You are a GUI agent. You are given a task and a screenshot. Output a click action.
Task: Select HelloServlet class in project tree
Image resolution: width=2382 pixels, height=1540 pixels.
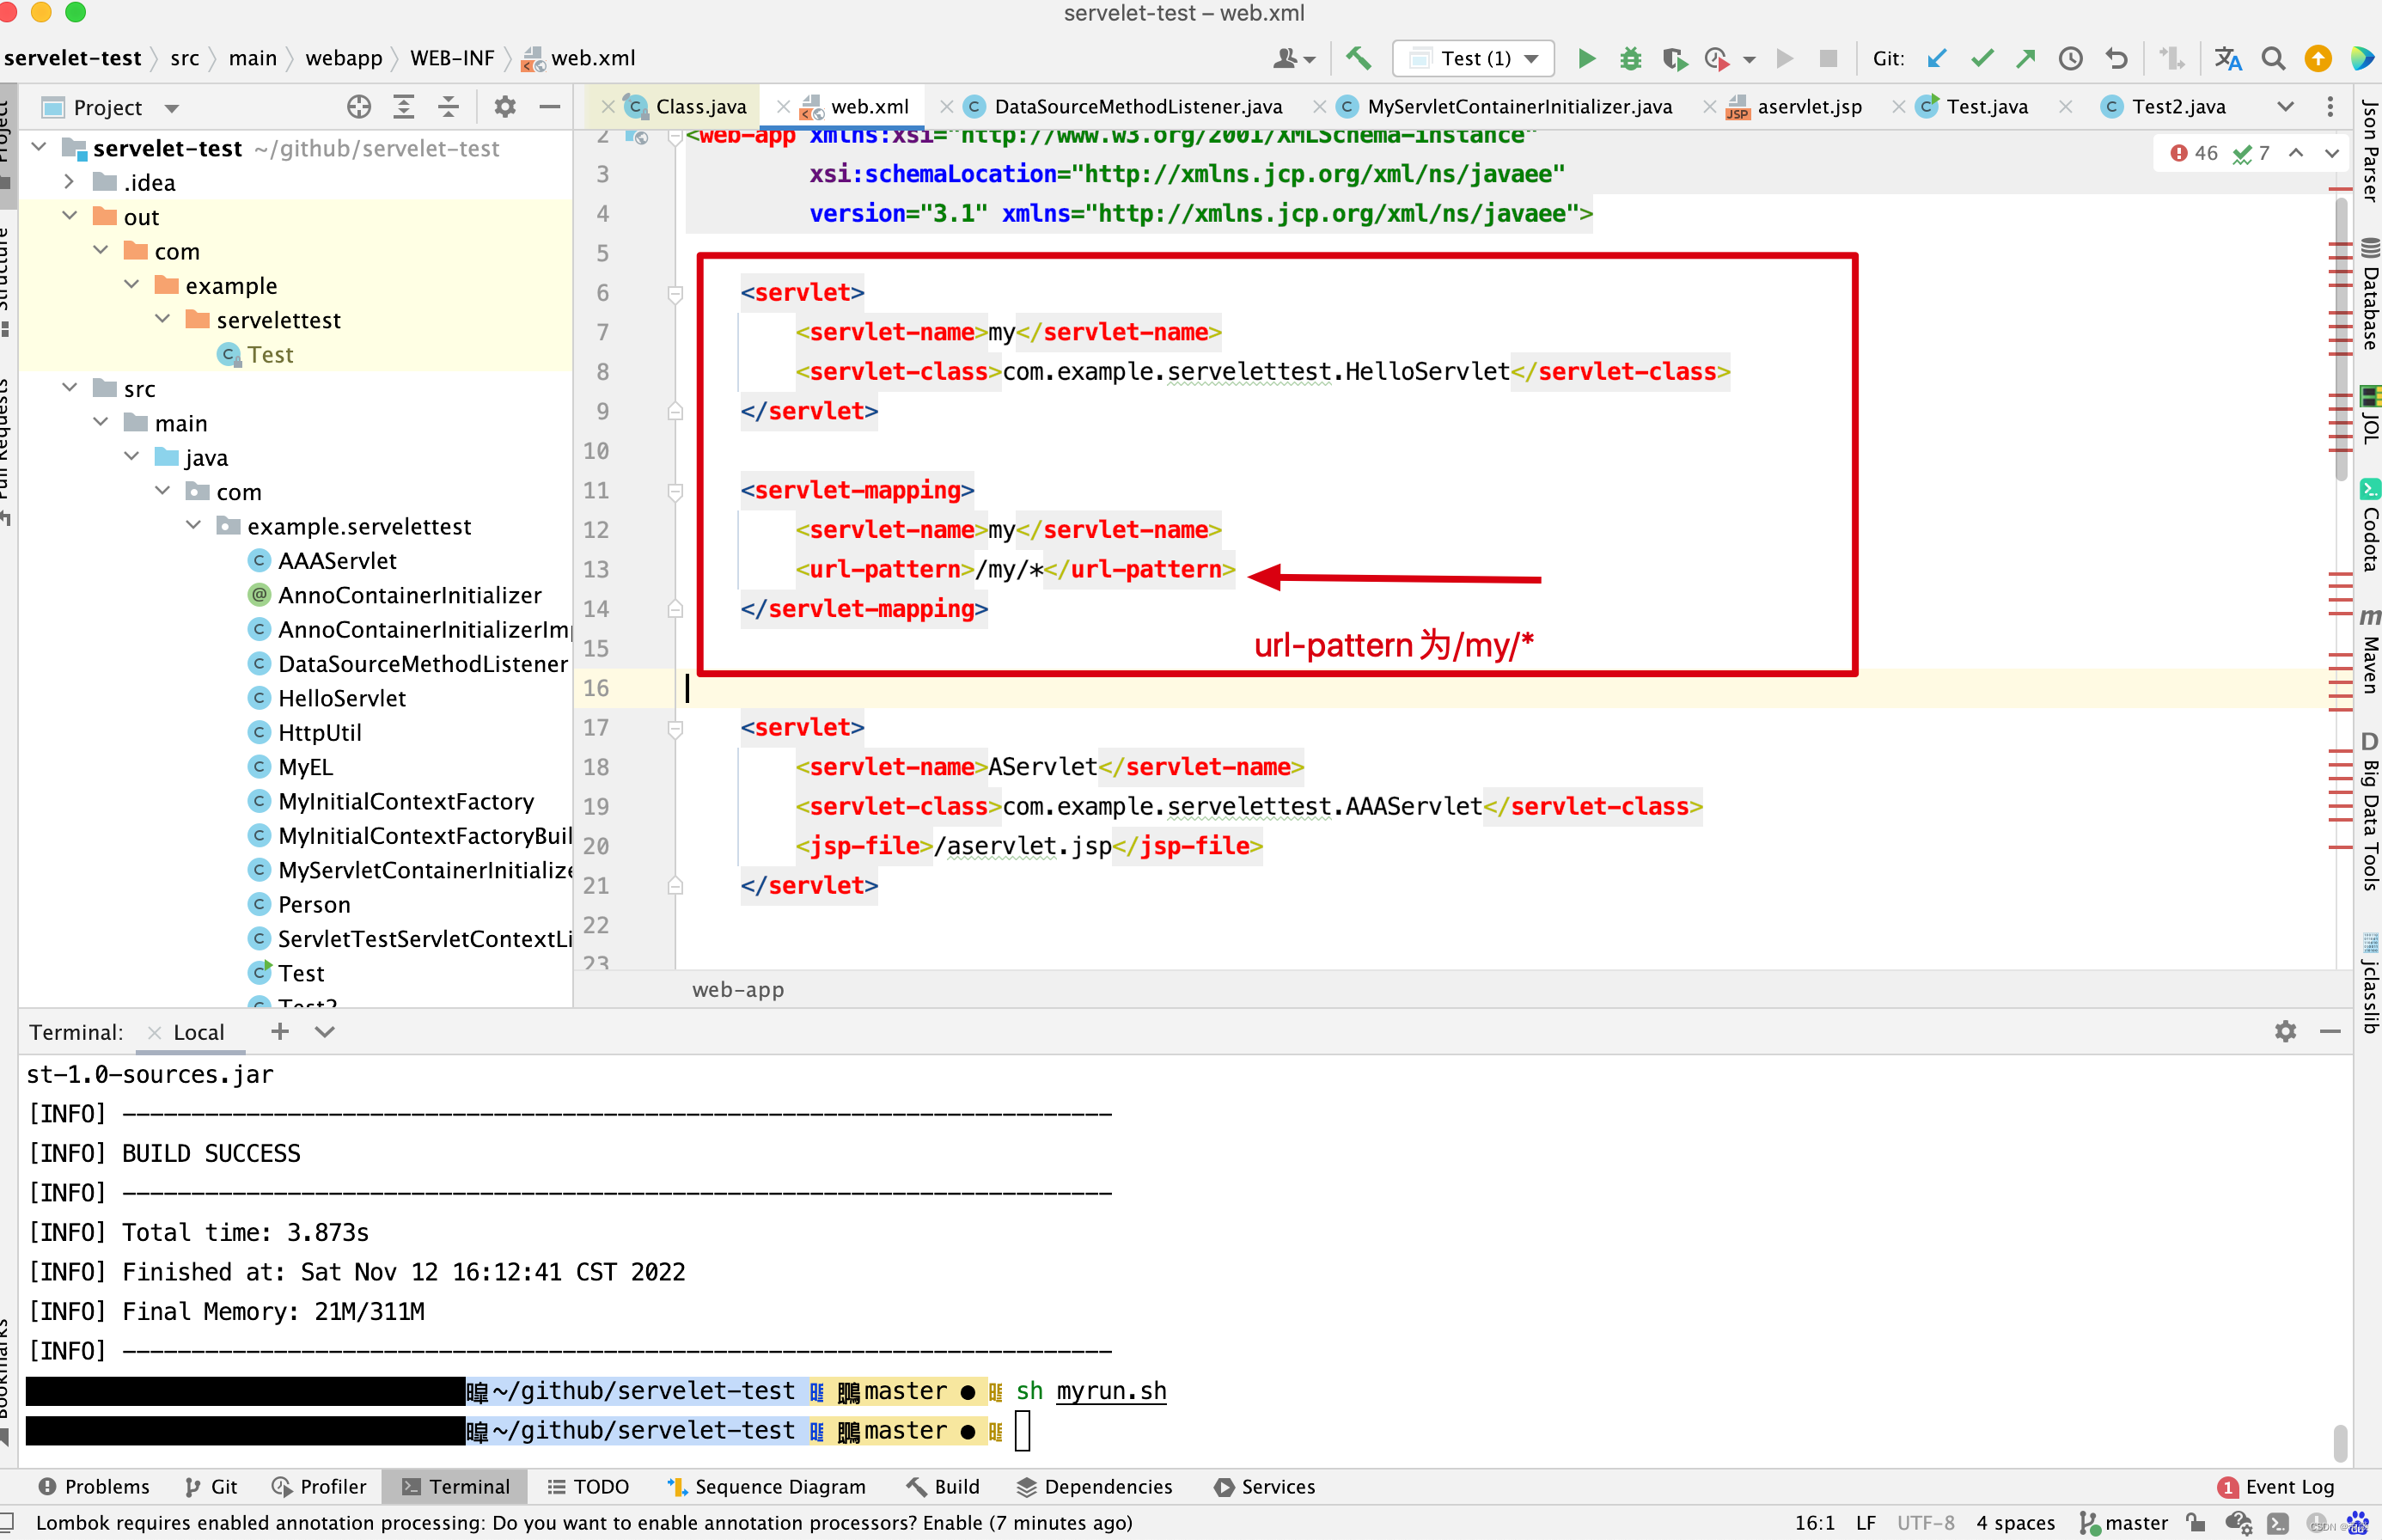[341, 698]
